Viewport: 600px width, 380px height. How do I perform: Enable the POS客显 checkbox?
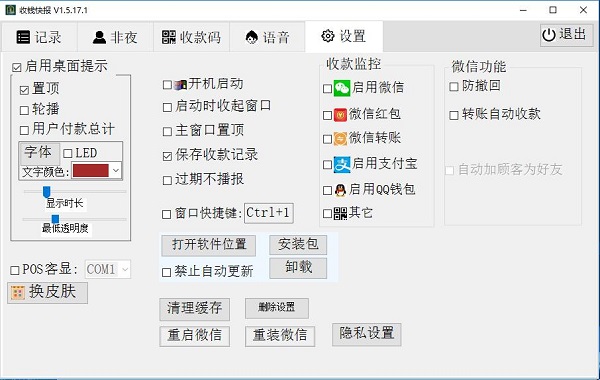[x=15, y=271]
